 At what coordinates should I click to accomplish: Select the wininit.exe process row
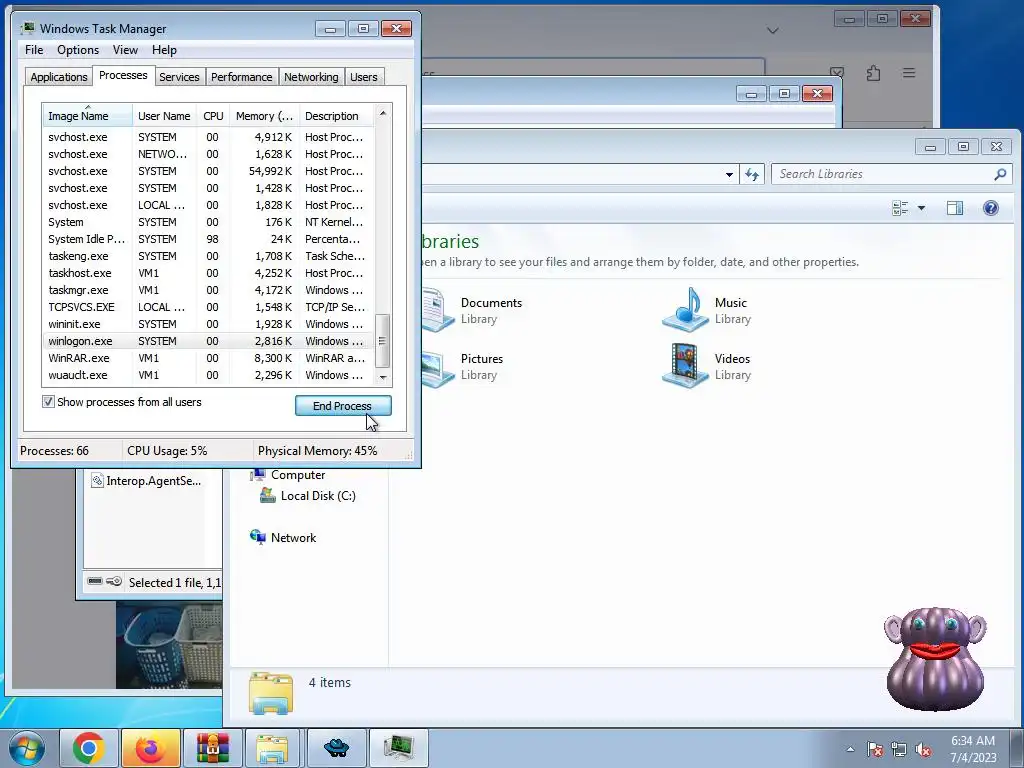208,324
